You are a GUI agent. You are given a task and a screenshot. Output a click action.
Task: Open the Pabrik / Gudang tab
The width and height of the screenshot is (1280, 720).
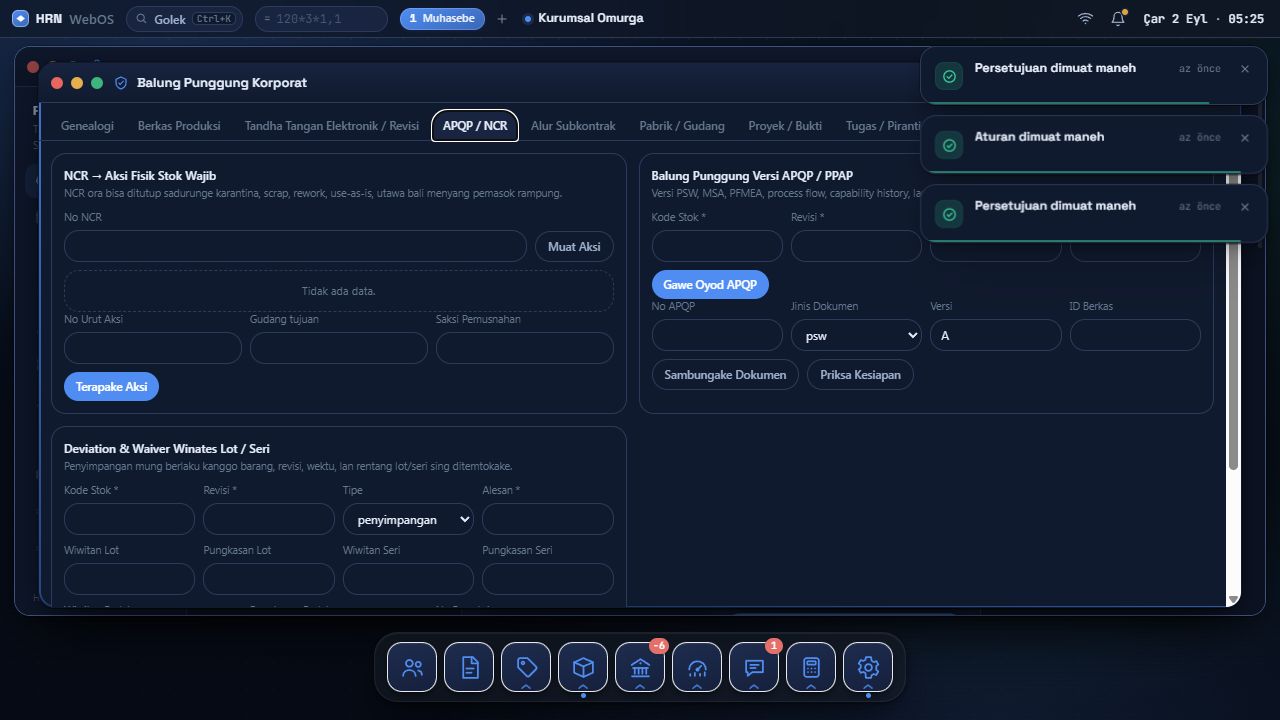coord(682,126)
